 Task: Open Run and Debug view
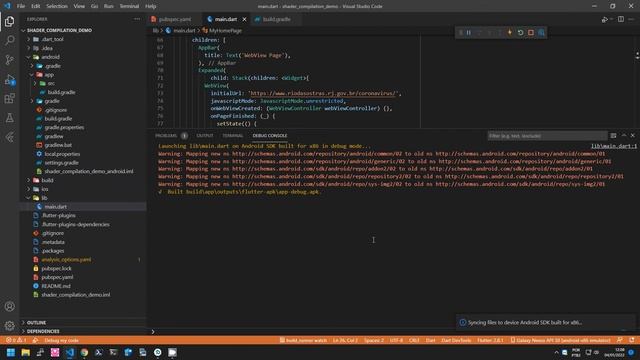coord(9,79)
